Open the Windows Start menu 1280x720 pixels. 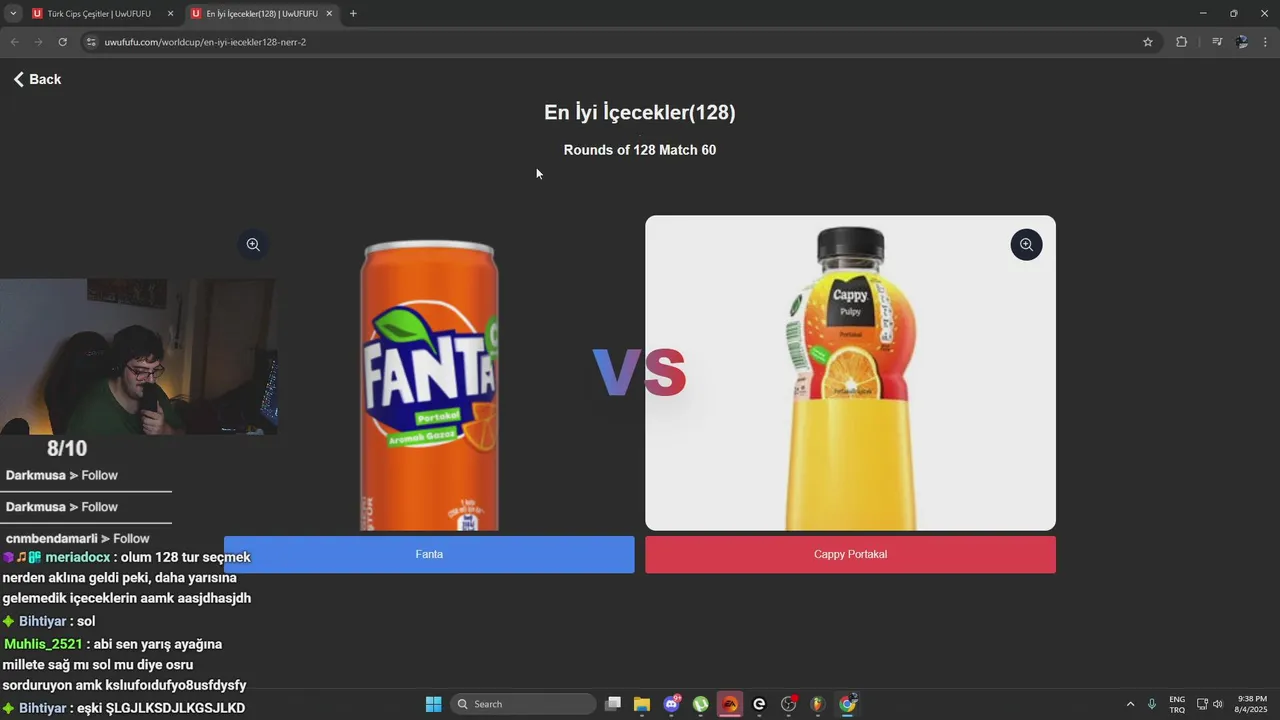pyautogui.click(x=433, y=704)
